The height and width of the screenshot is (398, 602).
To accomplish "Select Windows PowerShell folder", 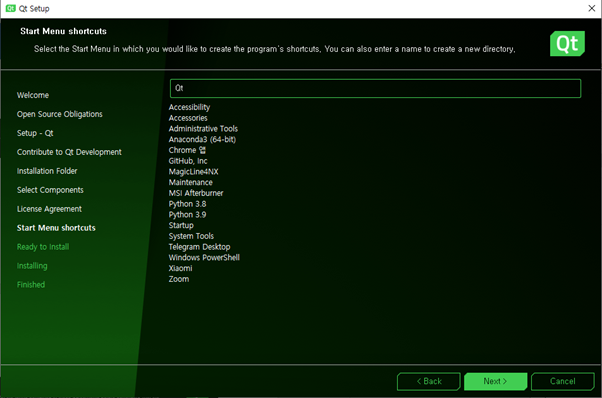I will (204, 258).
